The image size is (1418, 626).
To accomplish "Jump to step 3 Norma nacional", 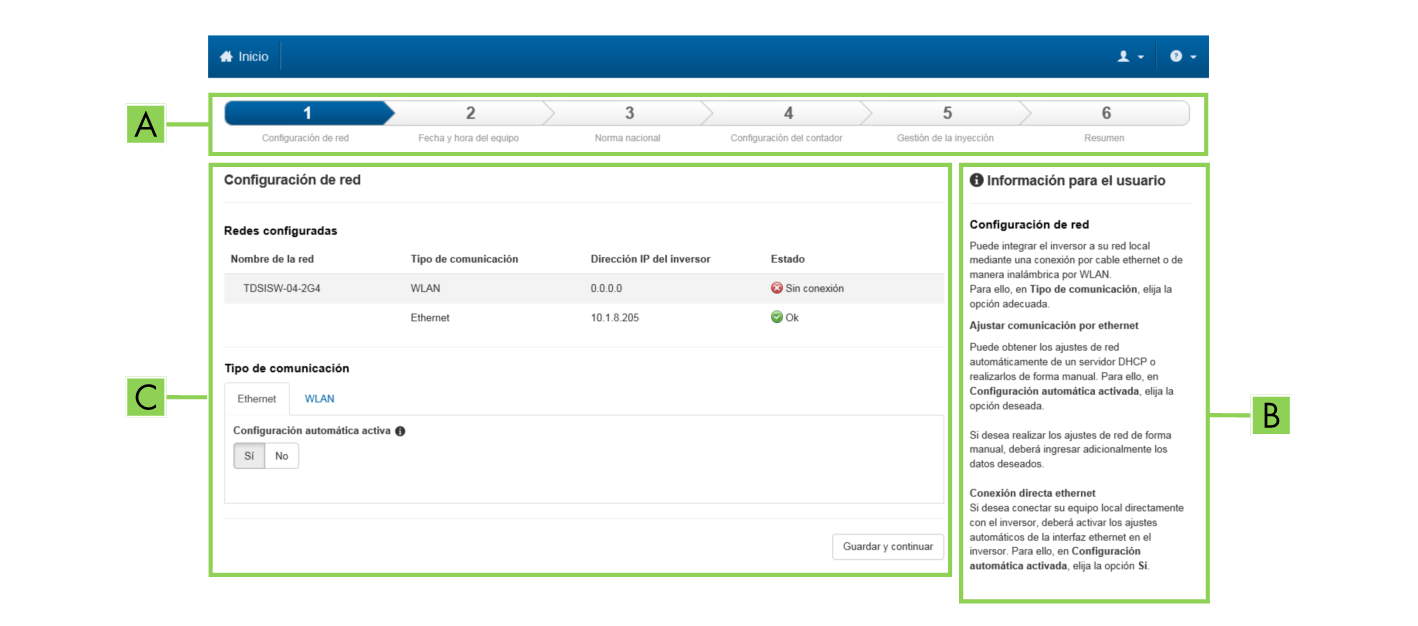I will [628, 113].
